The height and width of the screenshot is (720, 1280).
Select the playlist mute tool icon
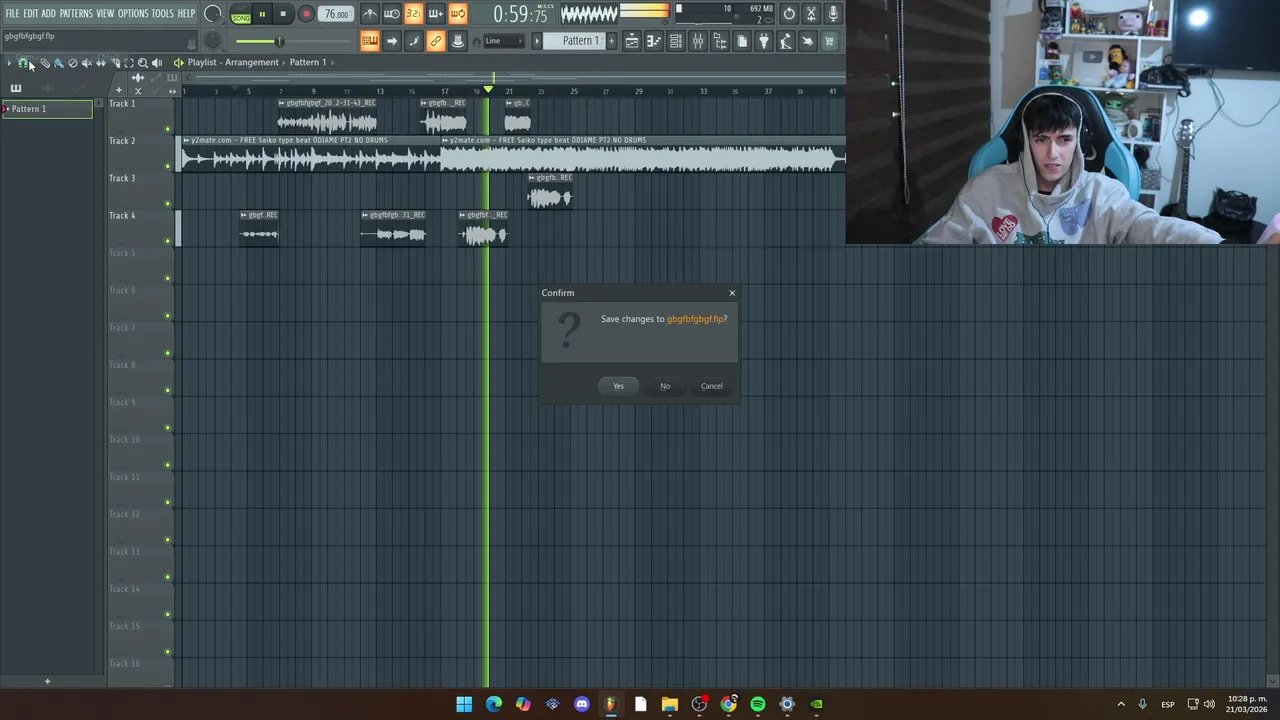[x=87, y=63]
